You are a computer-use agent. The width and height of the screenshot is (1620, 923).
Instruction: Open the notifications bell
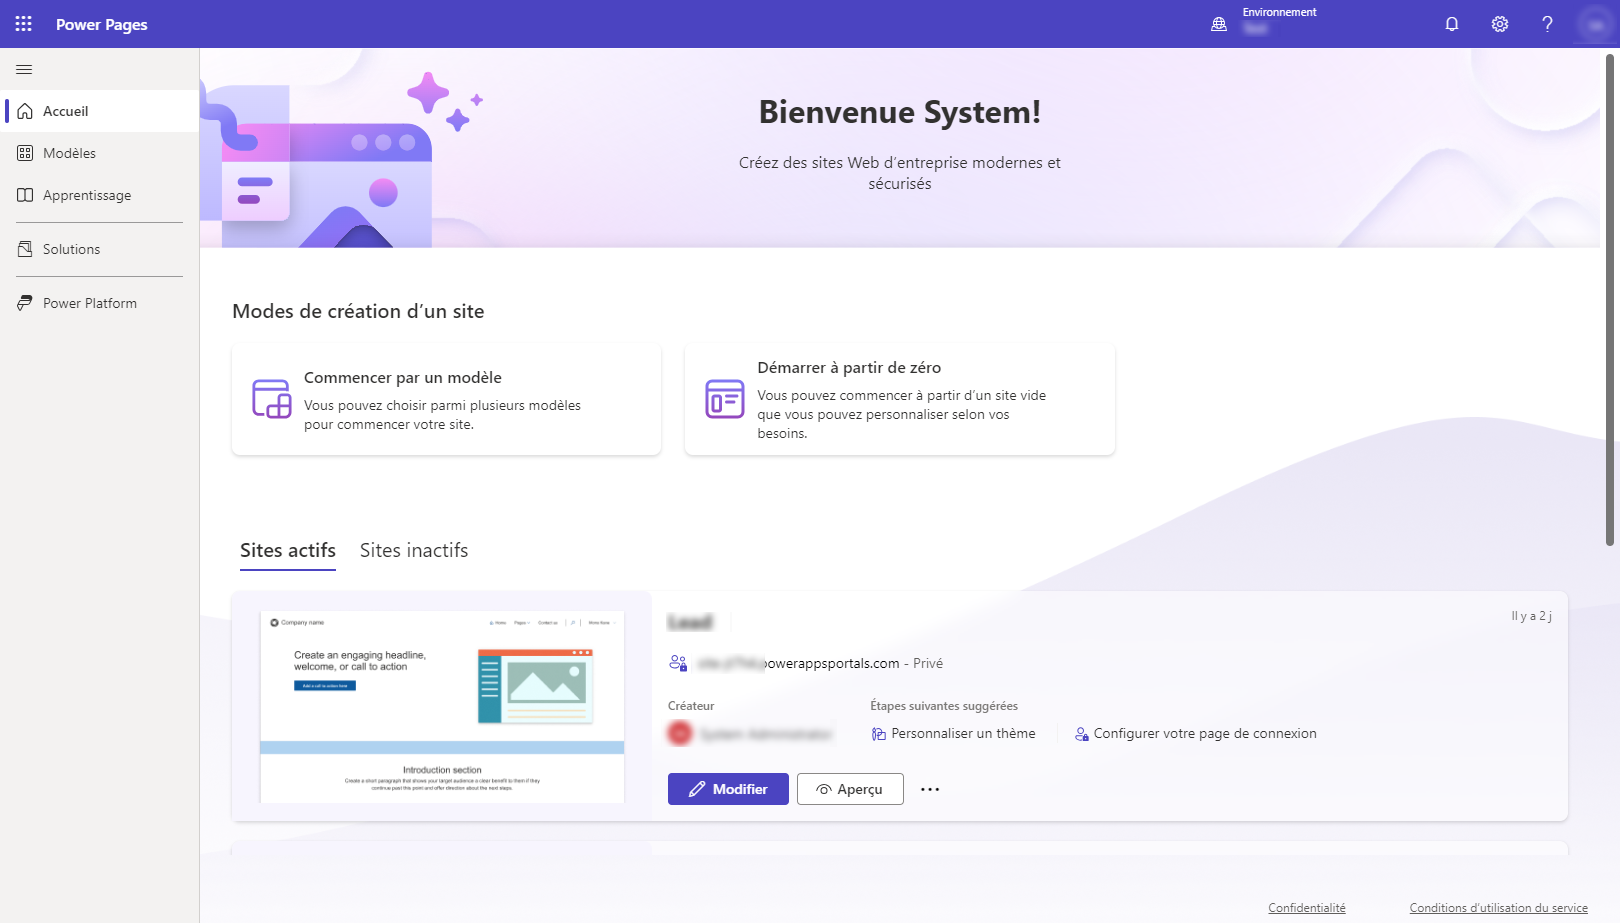pyautogui.click(x=1452, y=24)
